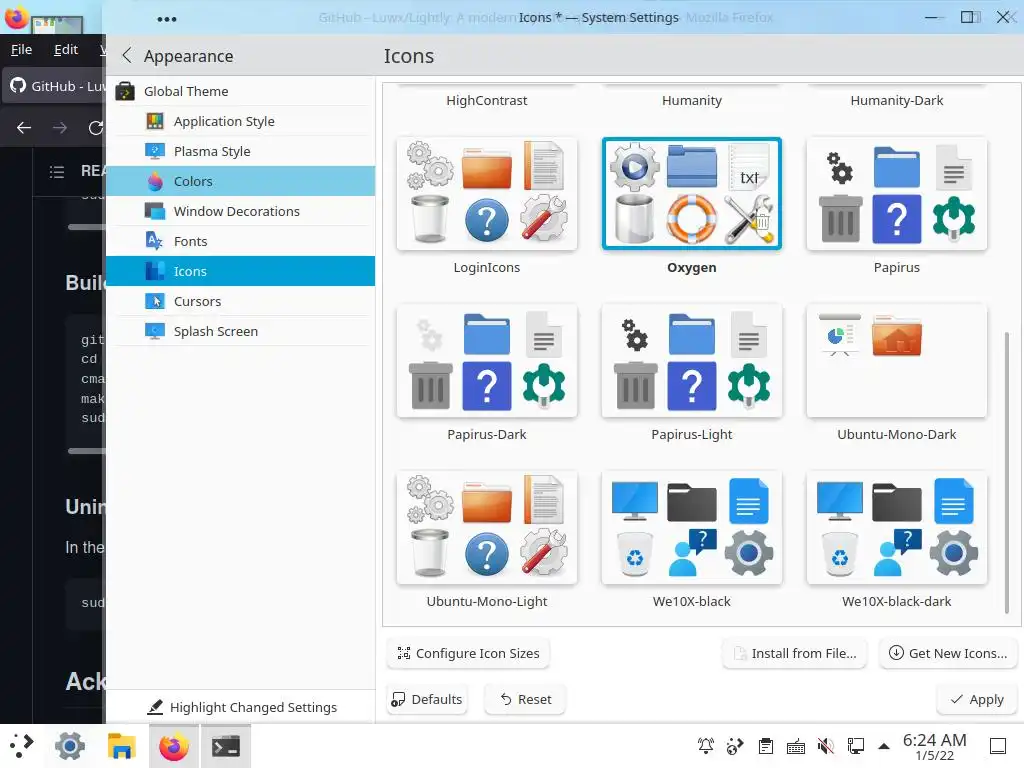Click the Fonts sidebar icon
This screenshot has height=768, width=1024.
[155, 242]
